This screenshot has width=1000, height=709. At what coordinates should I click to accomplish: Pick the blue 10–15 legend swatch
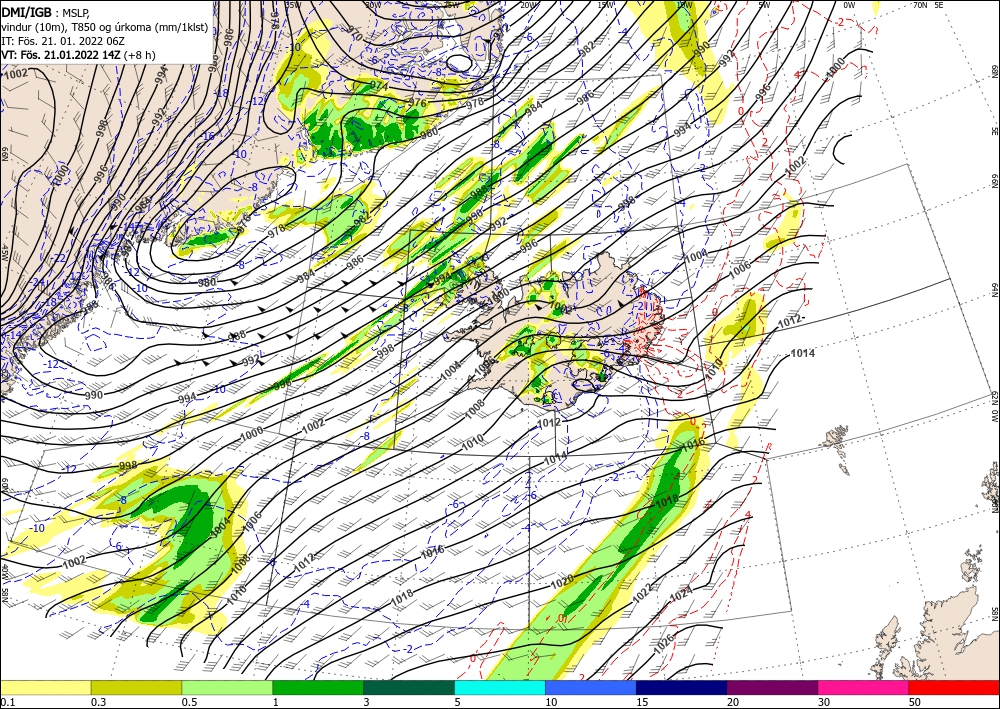[x=591, y=687]
